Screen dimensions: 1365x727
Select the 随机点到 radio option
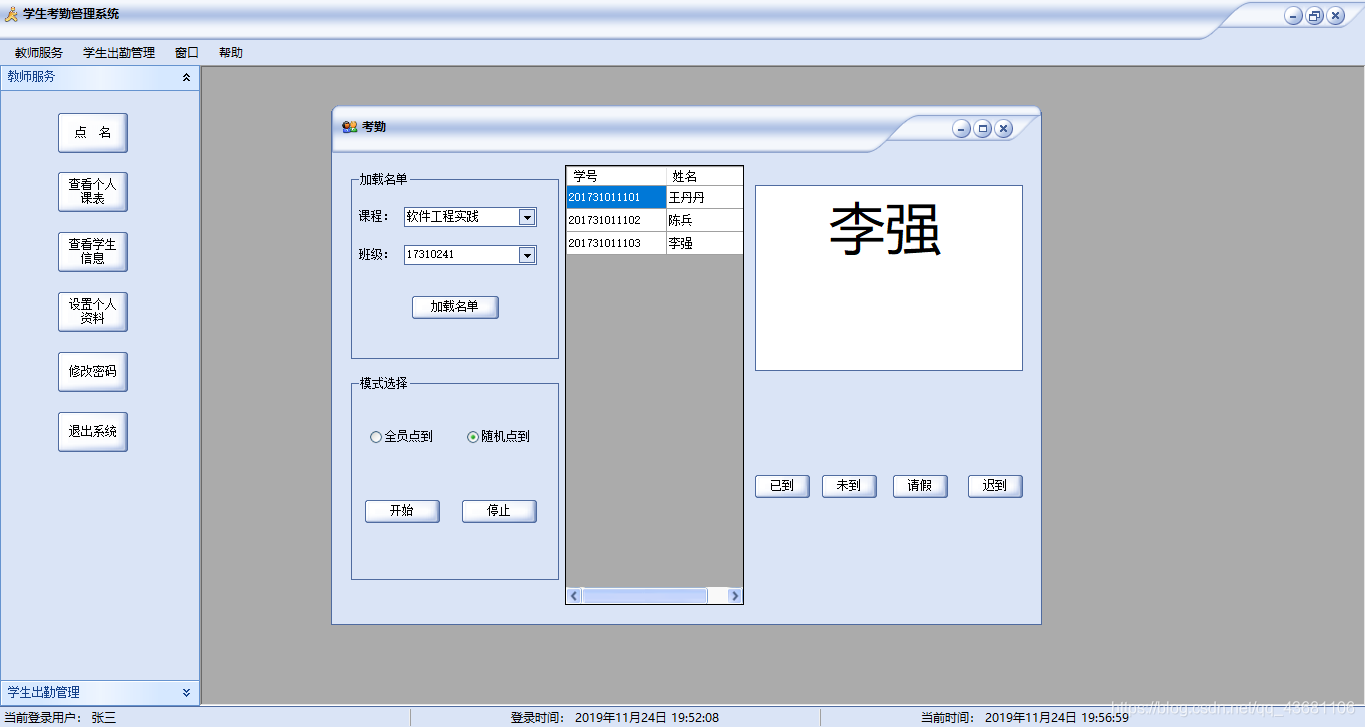point(498,437)
